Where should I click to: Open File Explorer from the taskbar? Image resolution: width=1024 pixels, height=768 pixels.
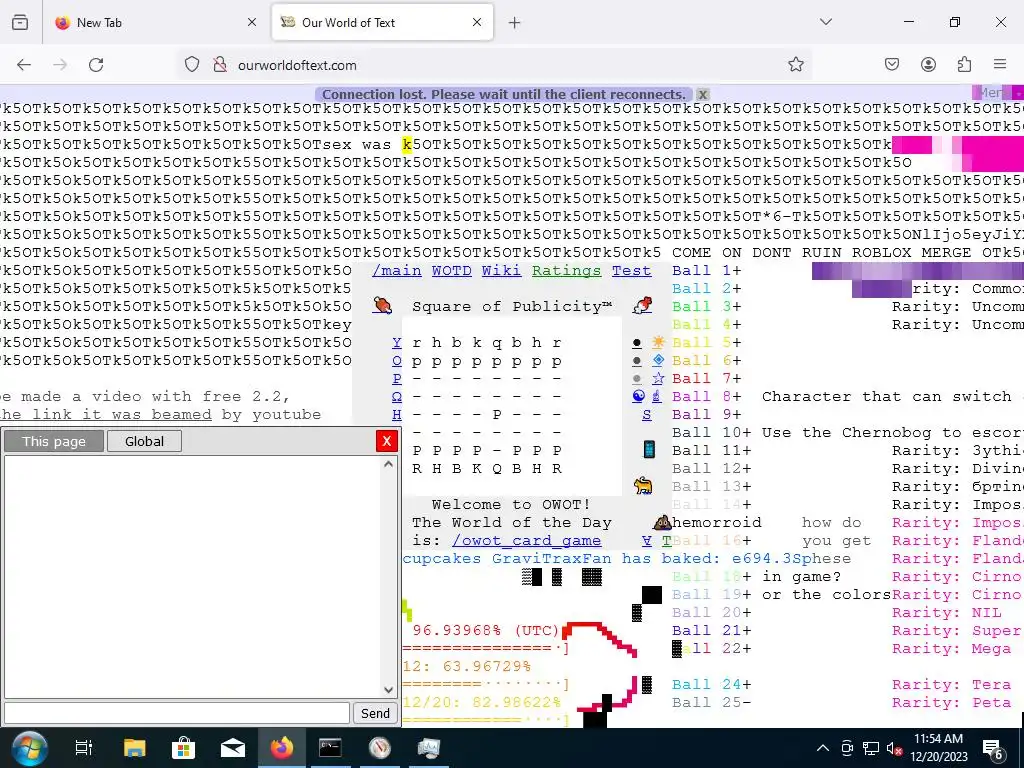pyautogui.click(x=135, y=748)
